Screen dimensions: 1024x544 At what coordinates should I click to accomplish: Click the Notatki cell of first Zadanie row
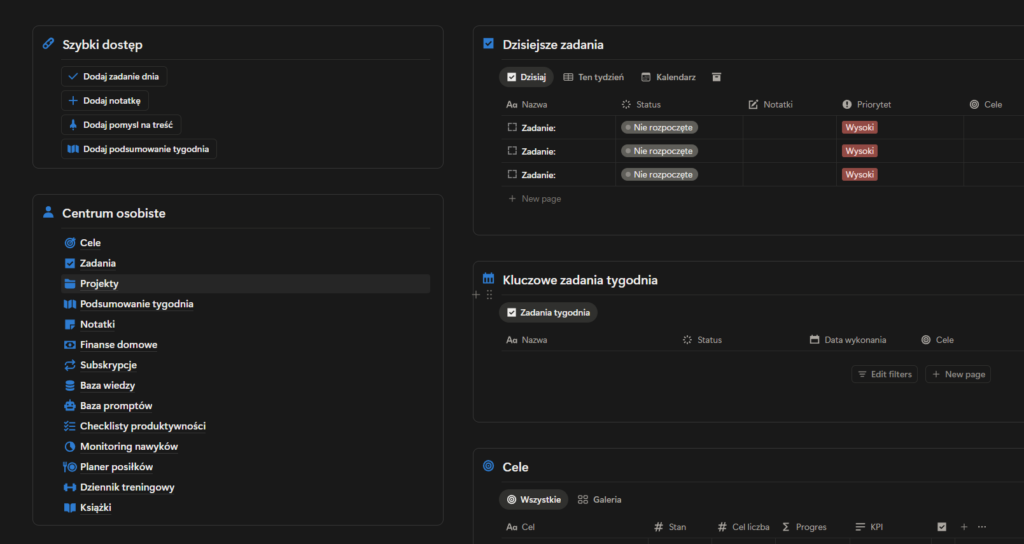point(790,127)
